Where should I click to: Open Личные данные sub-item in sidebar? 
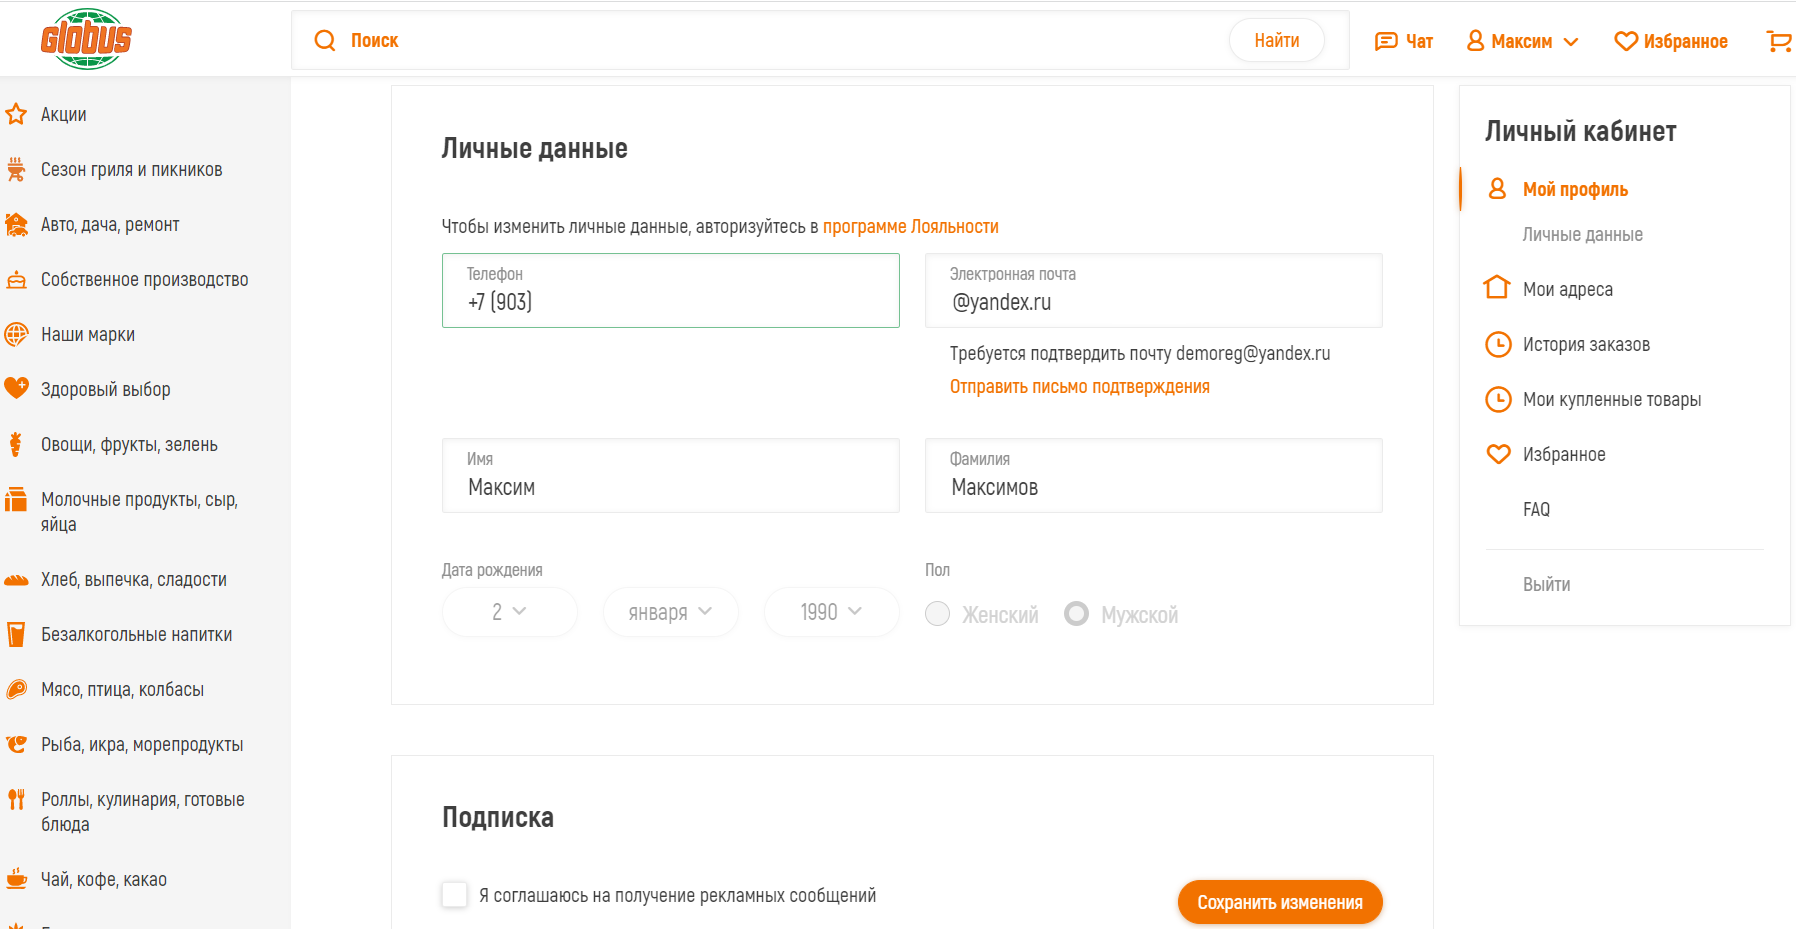[1582, 234]
